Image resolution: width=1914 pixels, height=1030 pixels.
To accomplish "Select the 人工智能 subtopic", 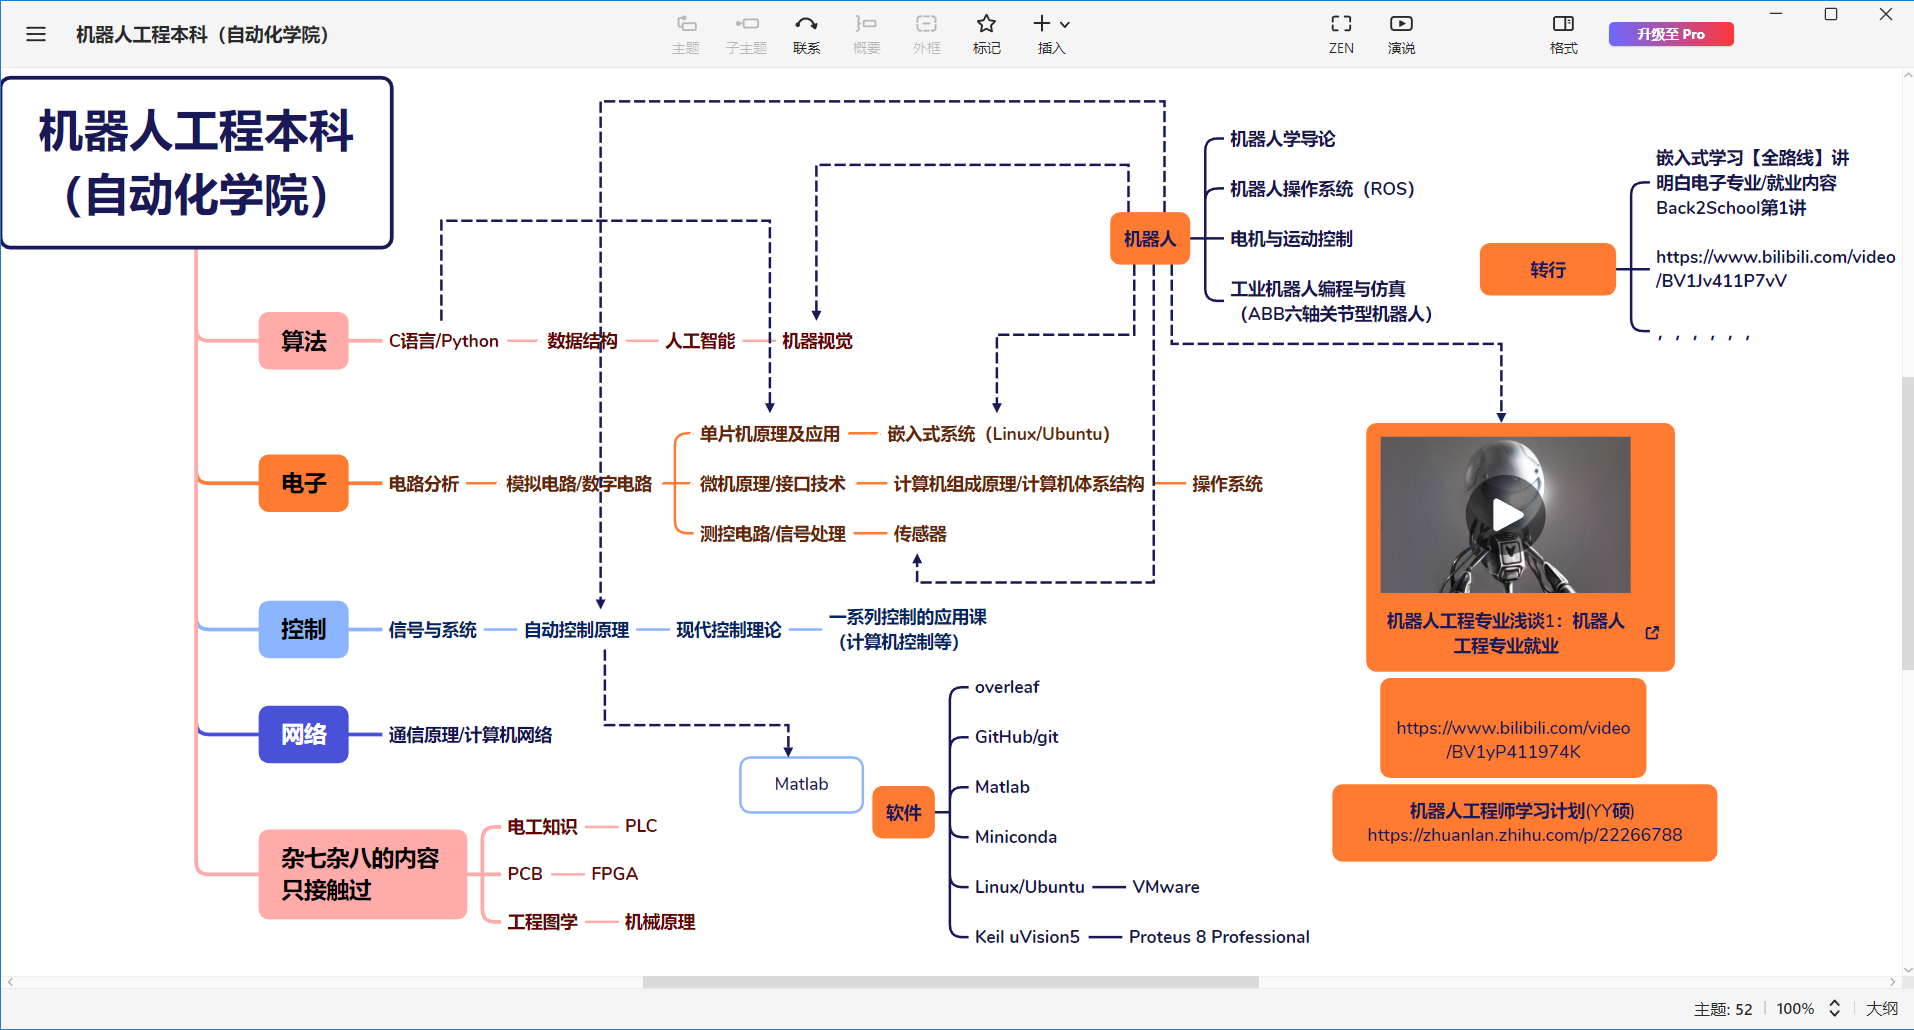I will 700,341.
